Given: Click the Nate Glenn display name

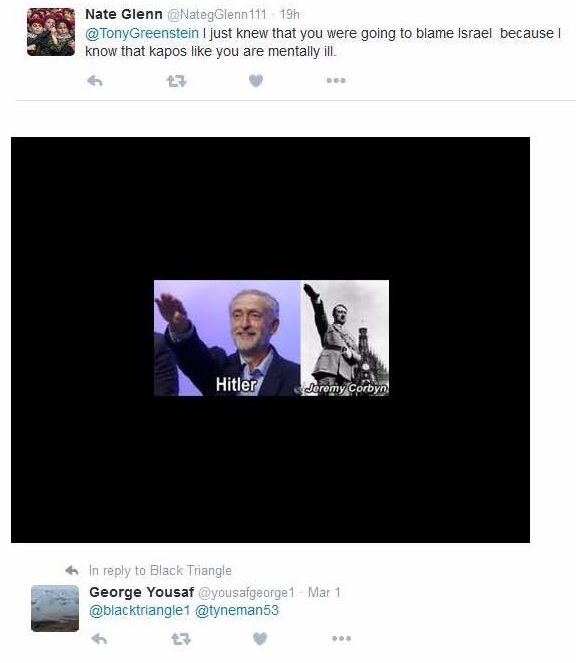Looking at the screenshot, I should tap(123, 14).
